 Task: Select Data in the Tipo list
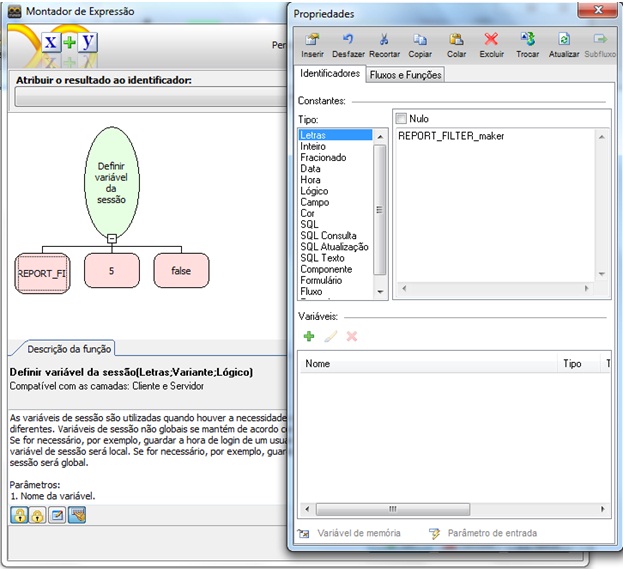pyautogui.click(x=335, y=168)
